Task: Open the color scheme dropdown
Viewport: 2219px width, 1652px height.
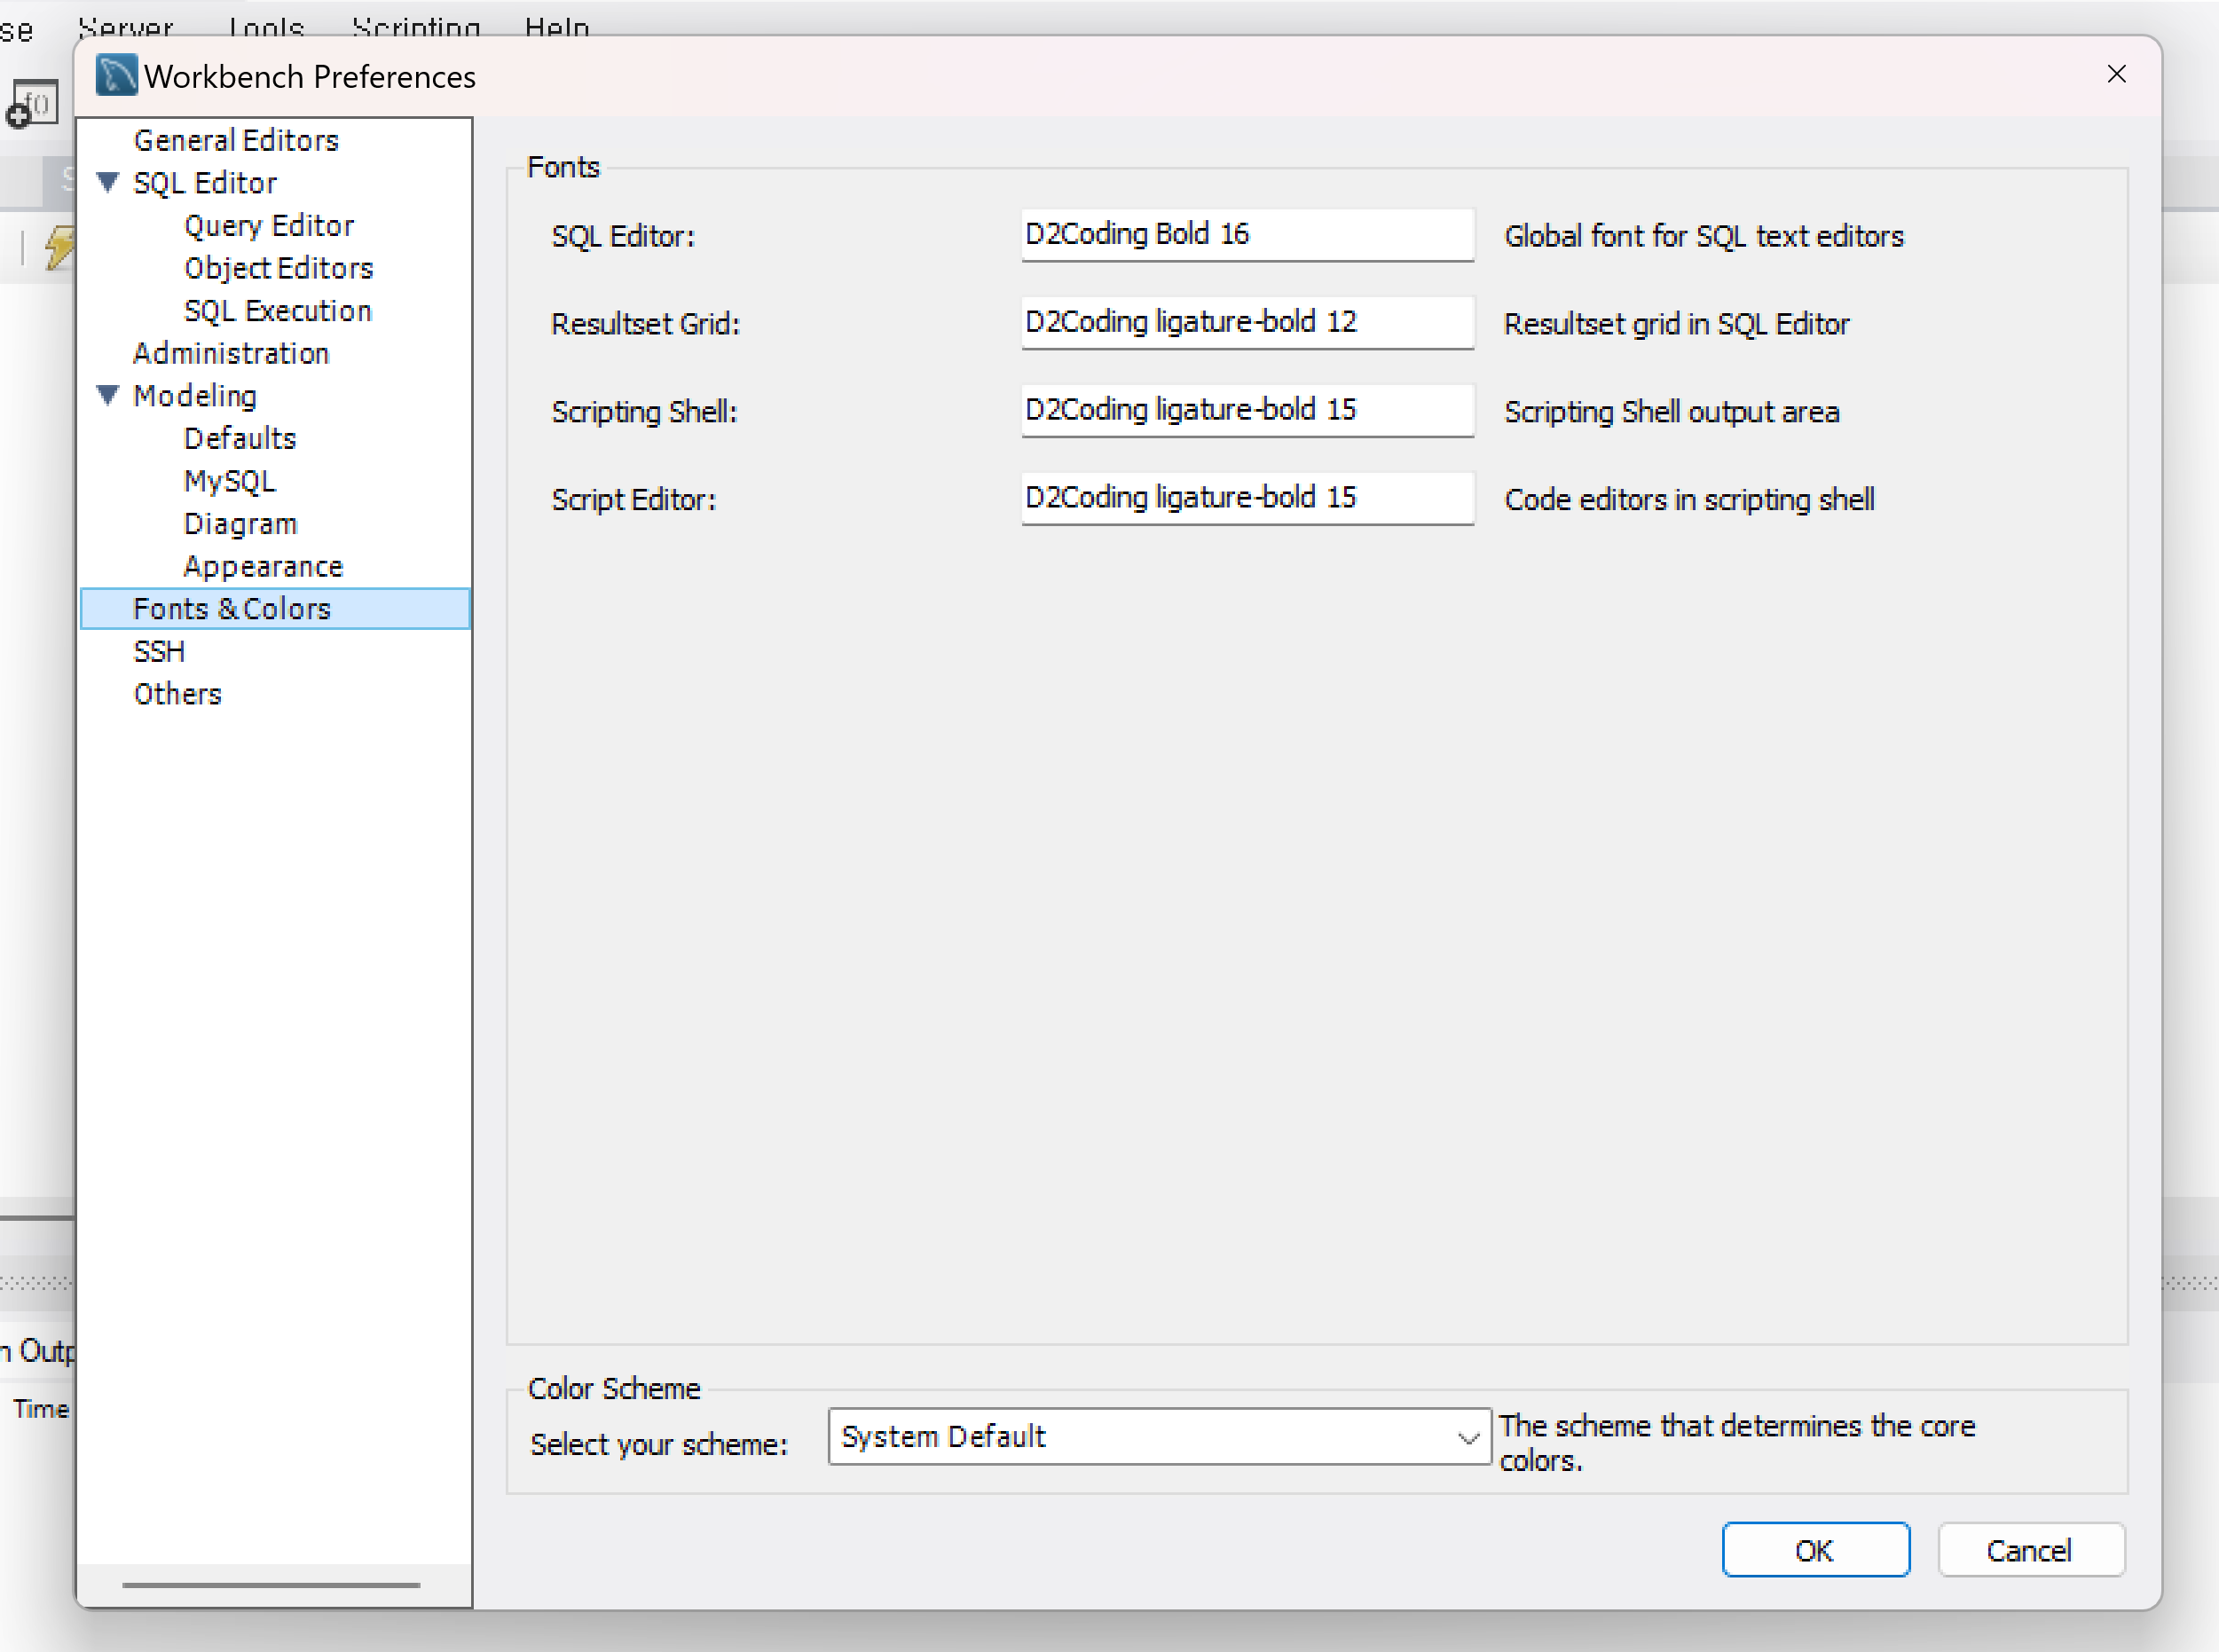Action: coord(1158,1436)
